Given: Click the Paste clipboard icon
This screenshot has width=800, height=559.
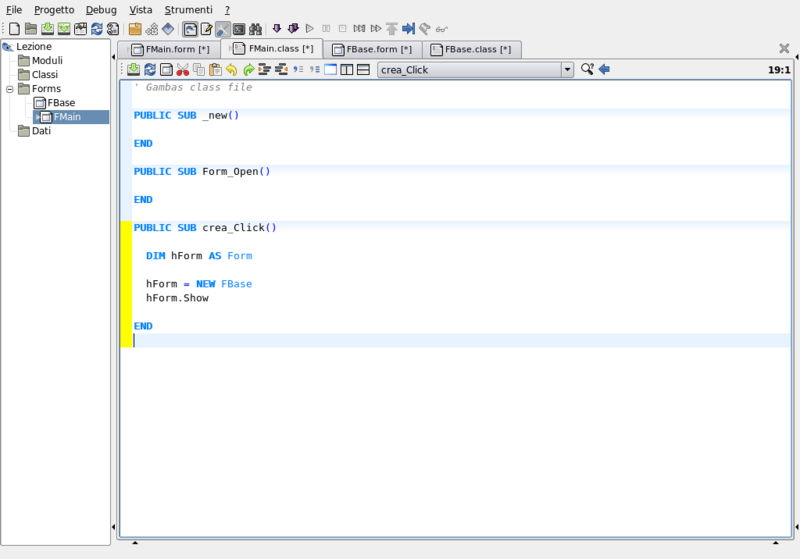Looking at the screenshot, I should click(x=215, y=69).
